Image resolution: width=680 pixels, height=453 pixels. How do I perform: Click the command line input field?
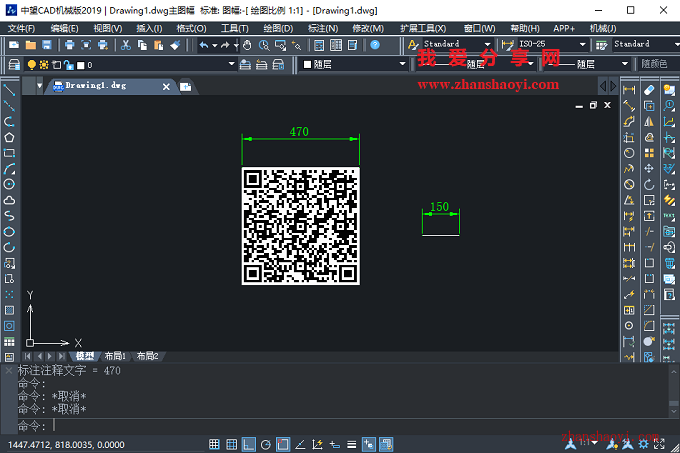[x=343, y=426]
